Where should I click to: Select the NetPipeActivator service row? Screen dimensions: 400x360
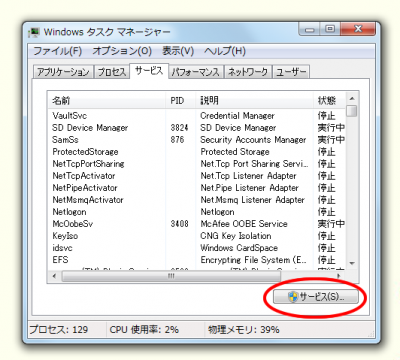click(x=197, y=188)
